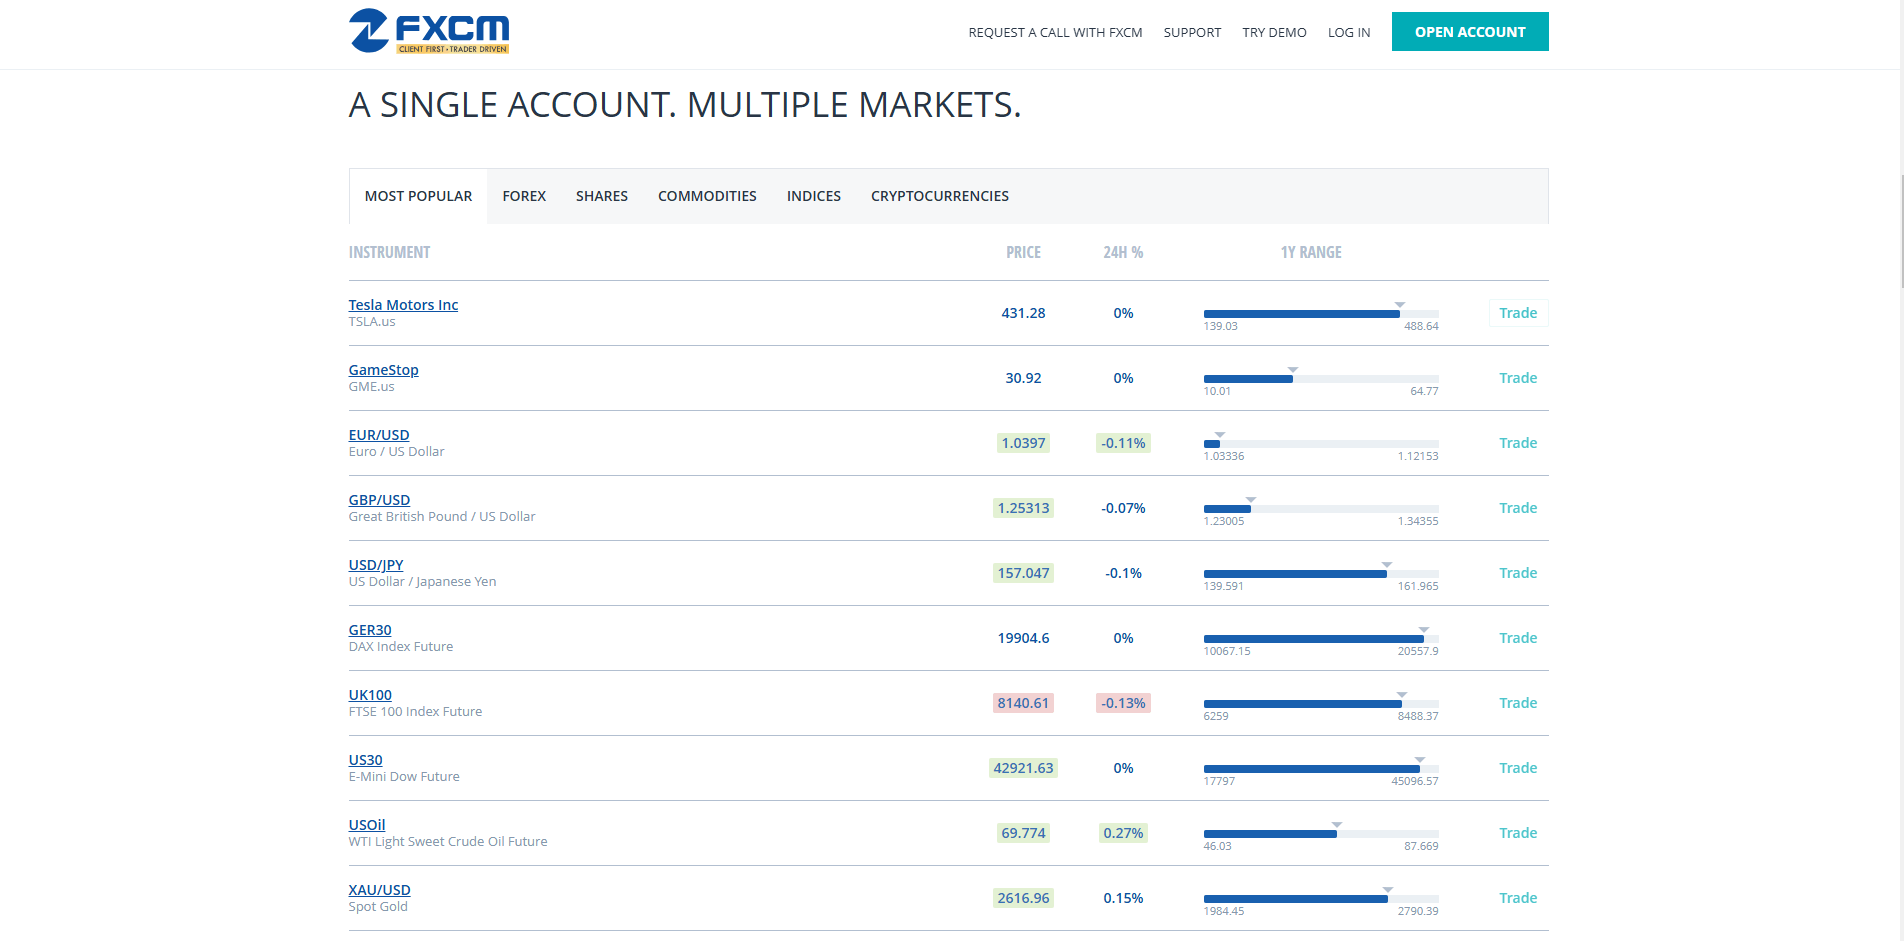Click GER30 1Y range bar
Screen dimensions: 1904x941
tap(1321, 639)
